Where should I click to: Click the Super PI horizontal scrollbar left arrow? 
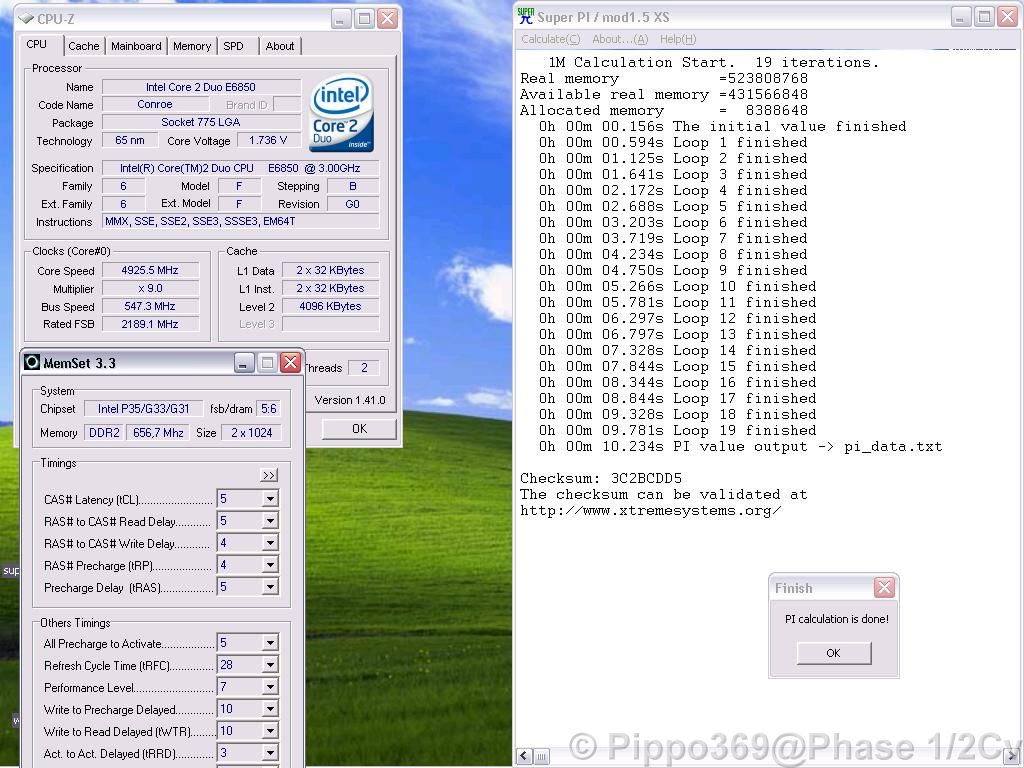pyautogui.click(x=524, y=756)
